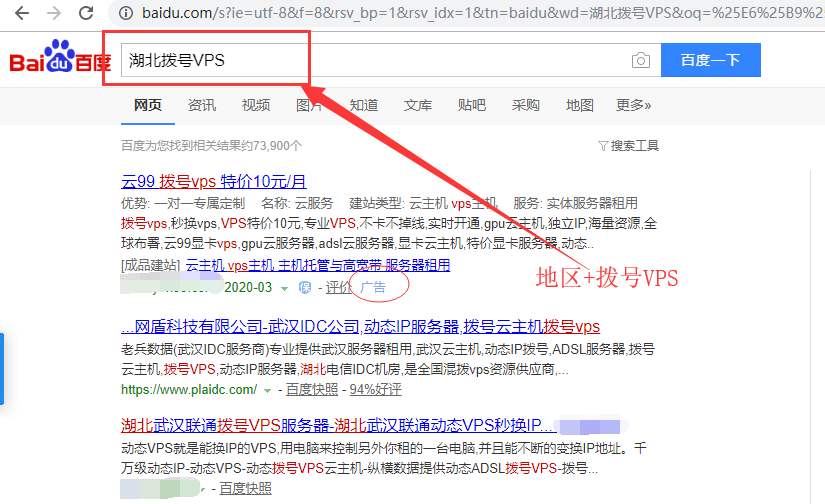Open camera image search icon
The width and height of the screenshot is (825, 504).
(x=640, y=60)
